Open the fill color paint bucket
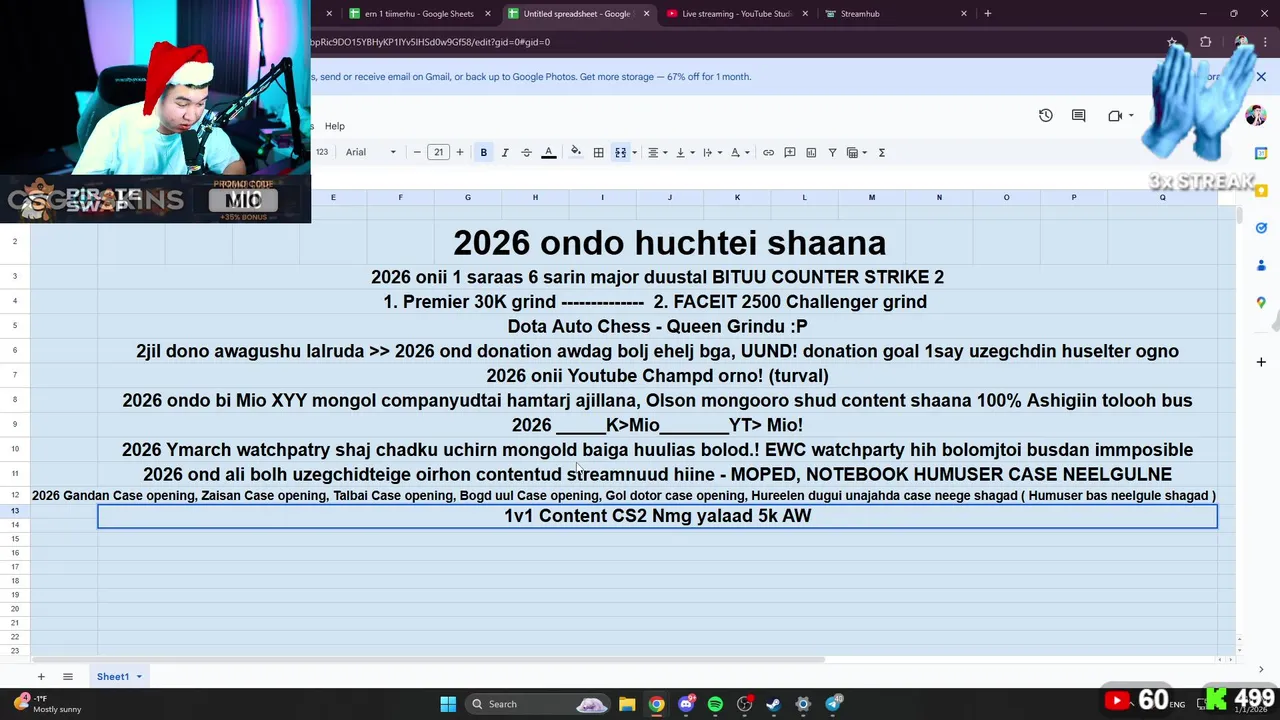The image size is (1280, 720). point(575,152)
